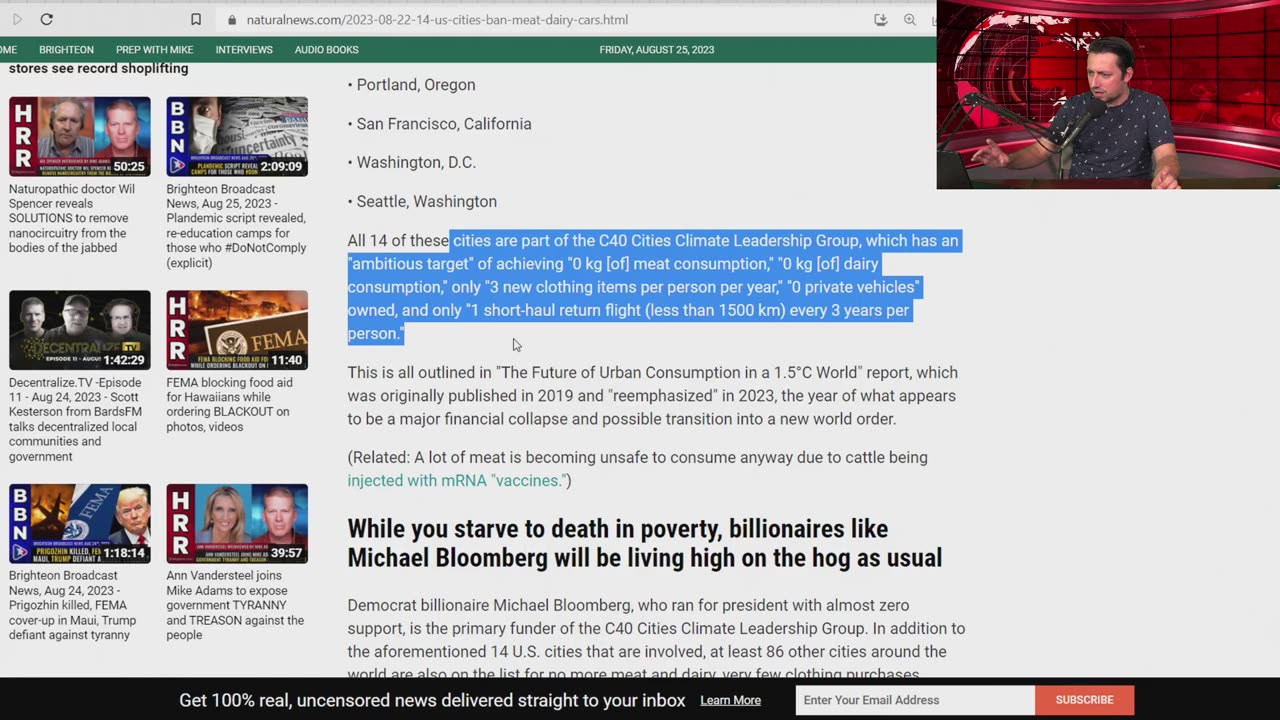1280x720 pixels.
Task: Click 'Prigozhin killed, FEMA cover-up in Maui' title
Action: [x=73, y=606]
